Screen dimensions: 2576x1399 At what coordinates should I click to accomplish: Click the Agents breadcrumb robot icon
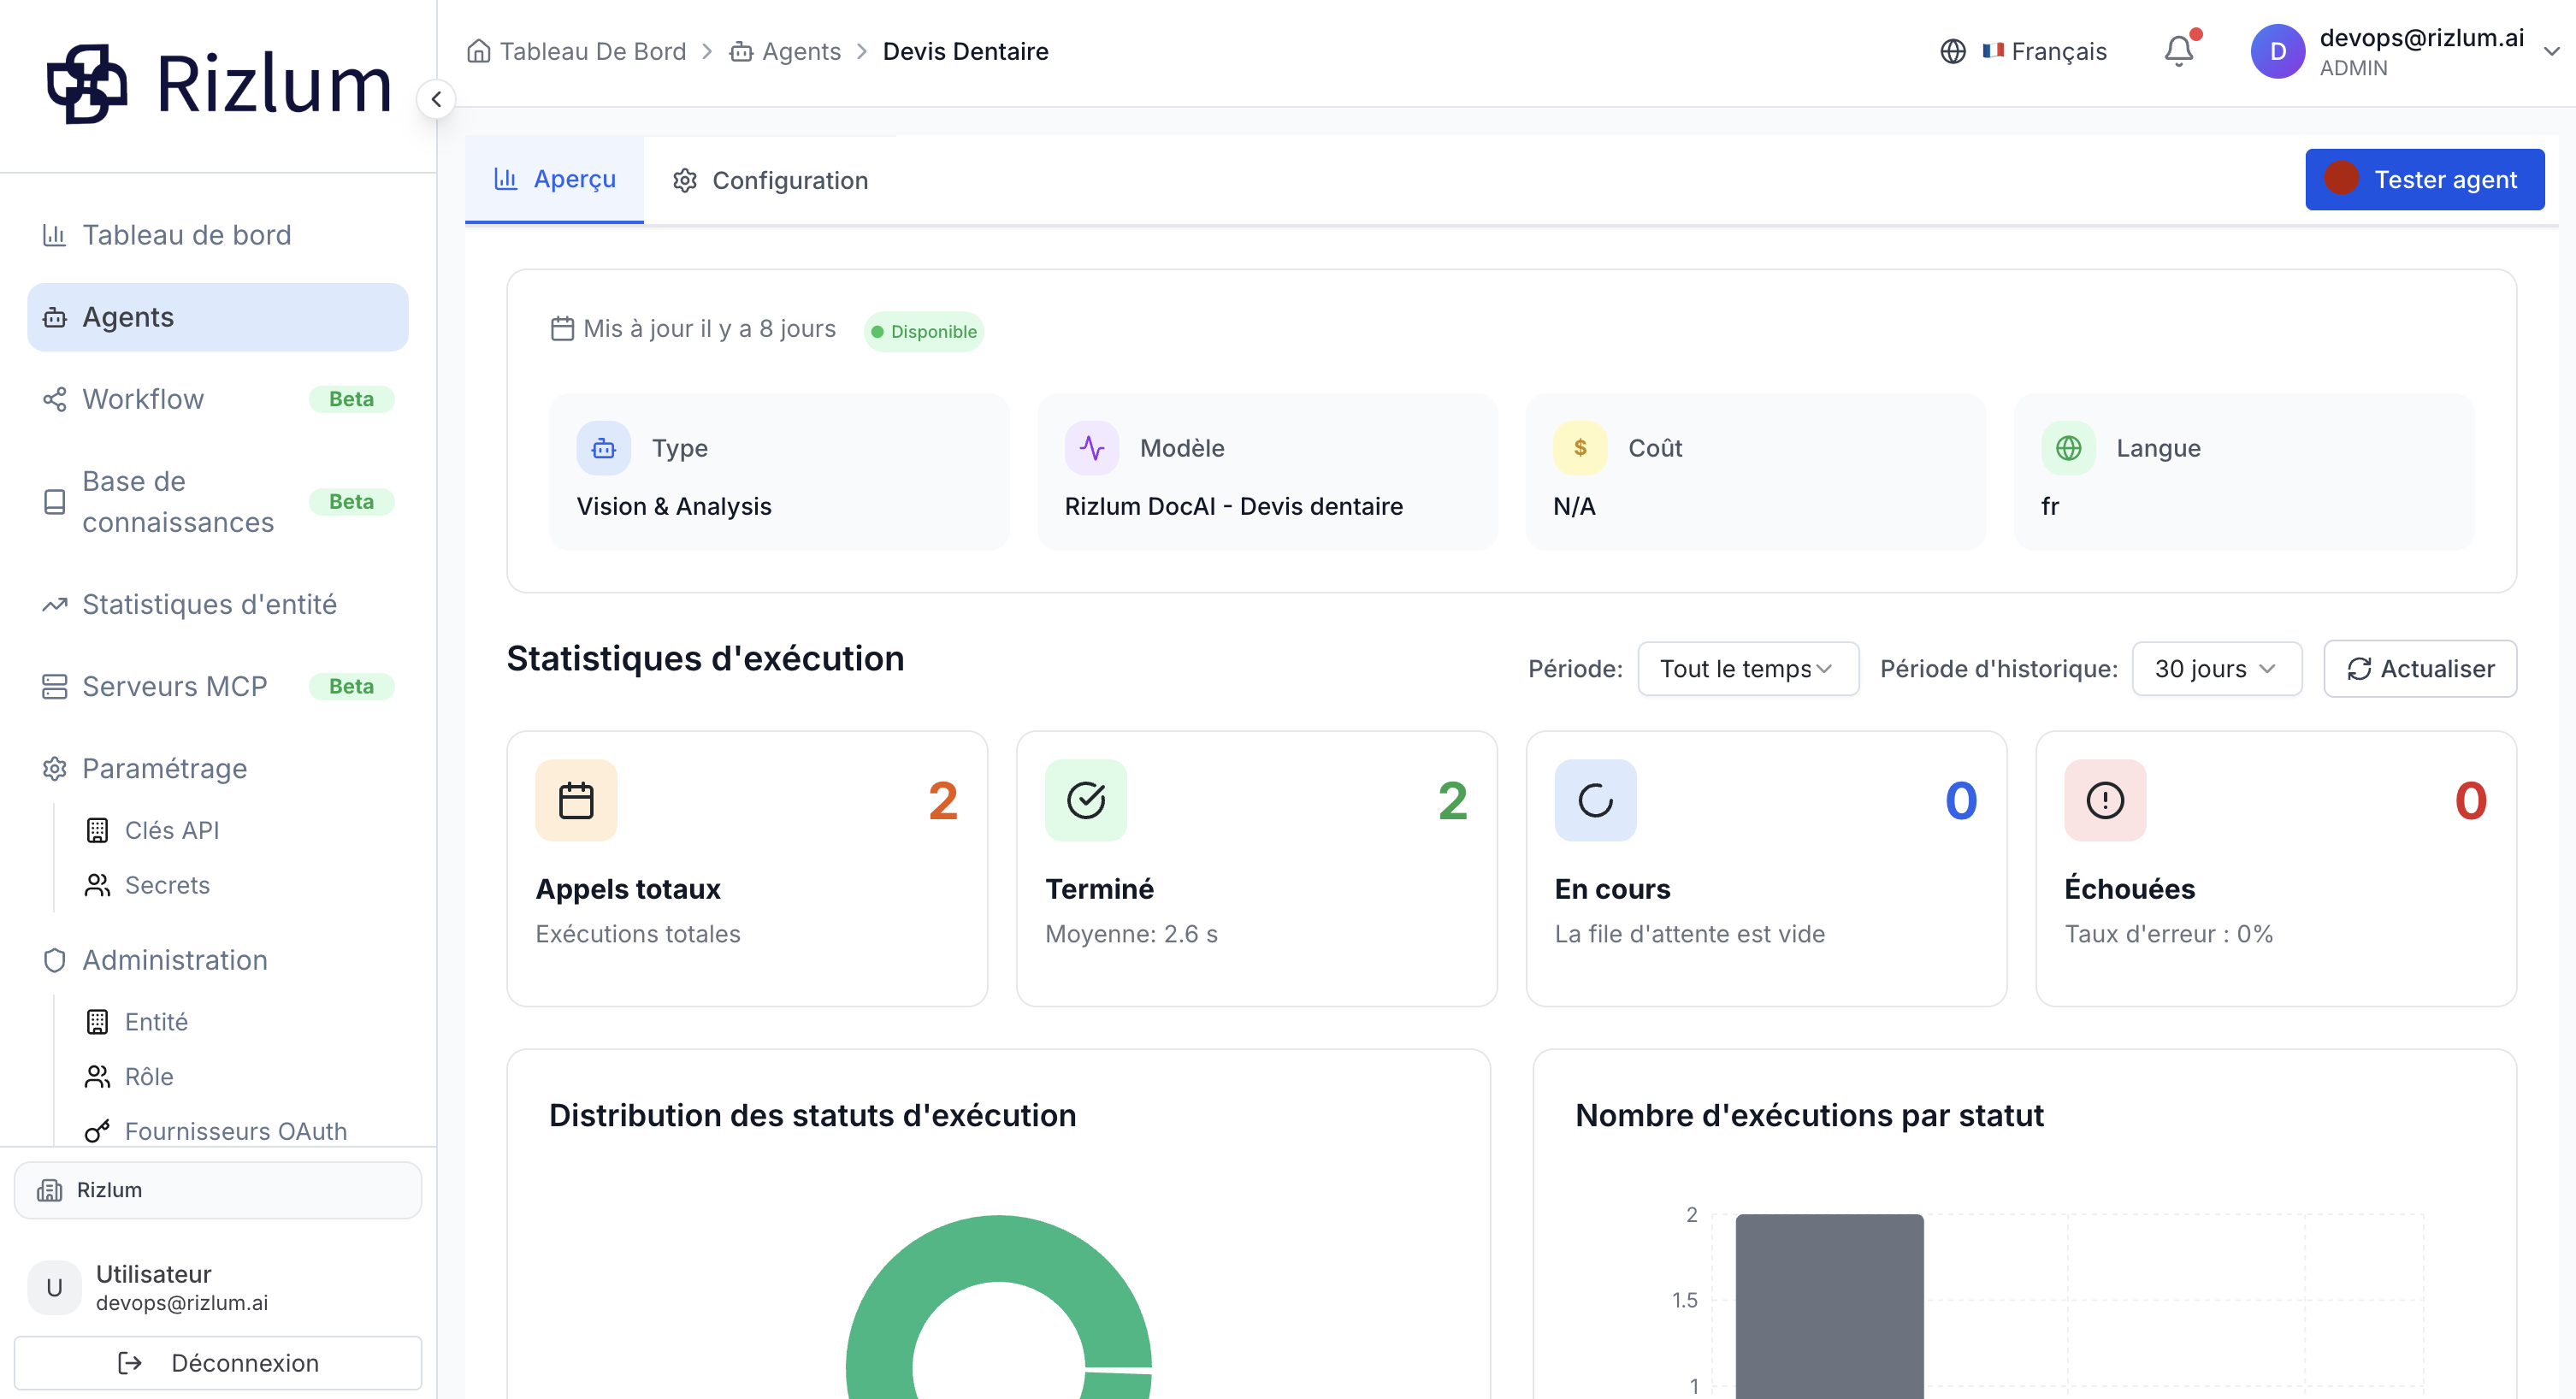741,51
